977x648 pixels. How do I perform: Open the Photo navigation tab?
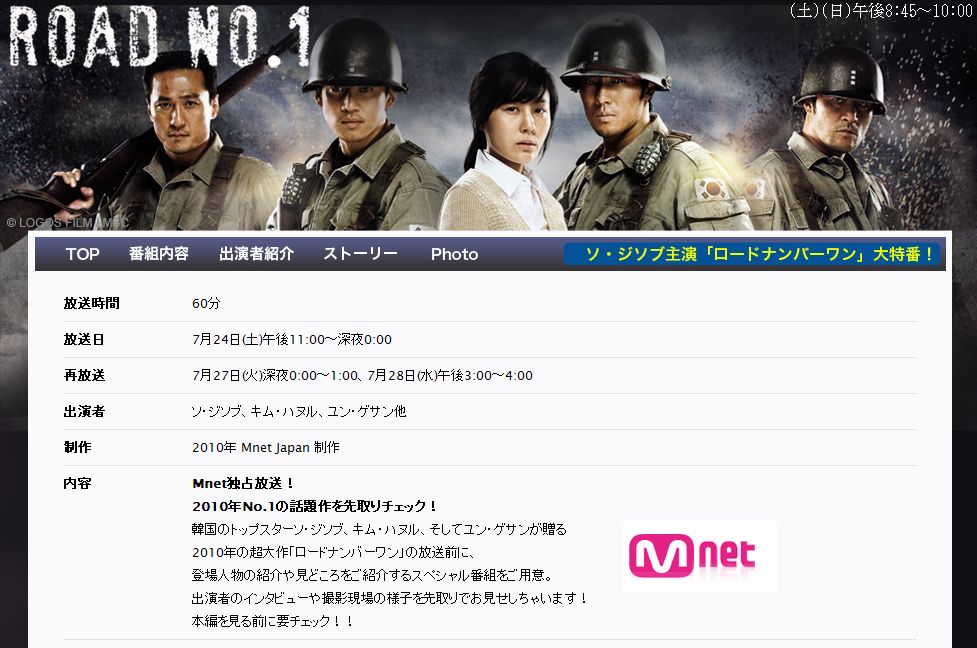coord(454,254)
